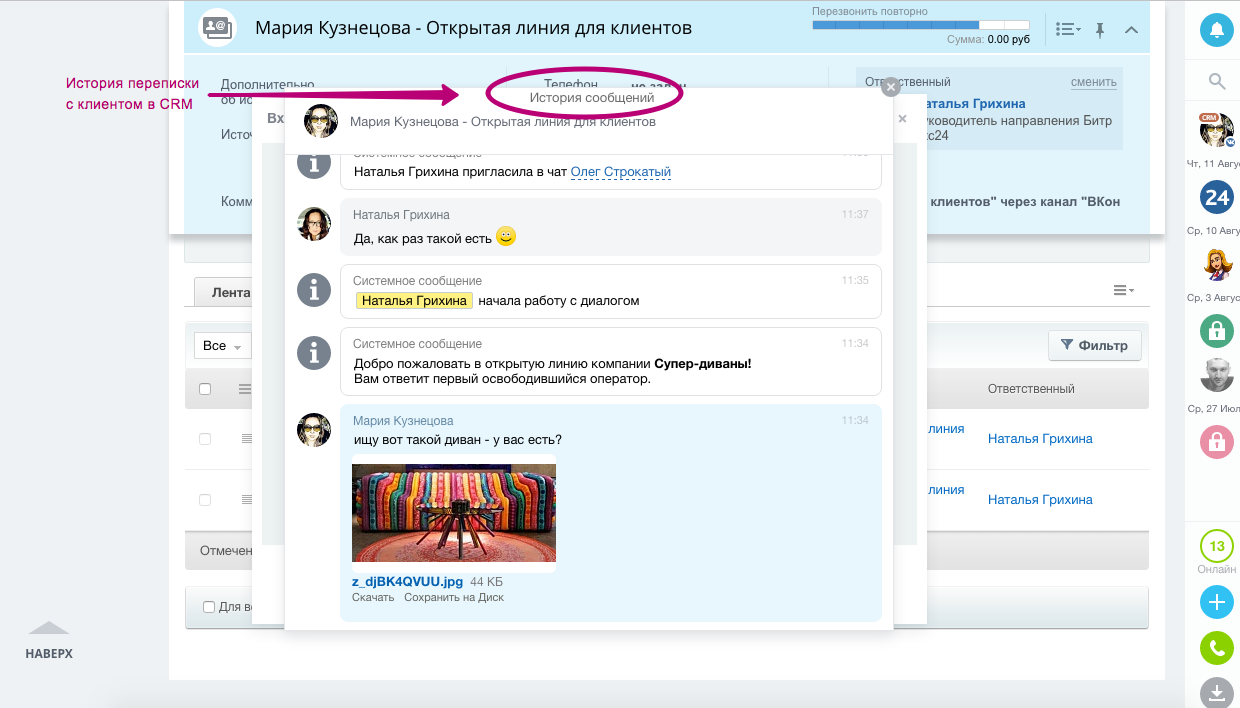
Task: Check the first table row checkbox
Action: (x=205, y=439)
